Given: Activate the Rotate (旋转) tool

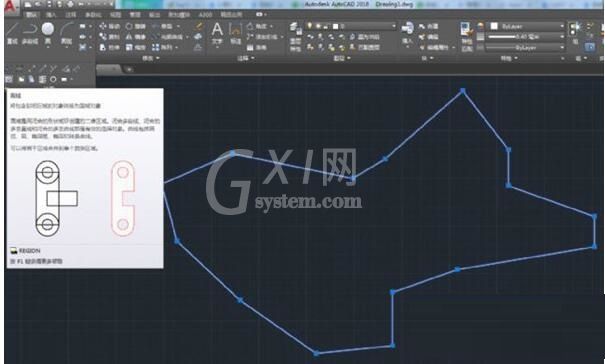Looking at the screenshot, I should pyautogui.click(x=135, y=26).
